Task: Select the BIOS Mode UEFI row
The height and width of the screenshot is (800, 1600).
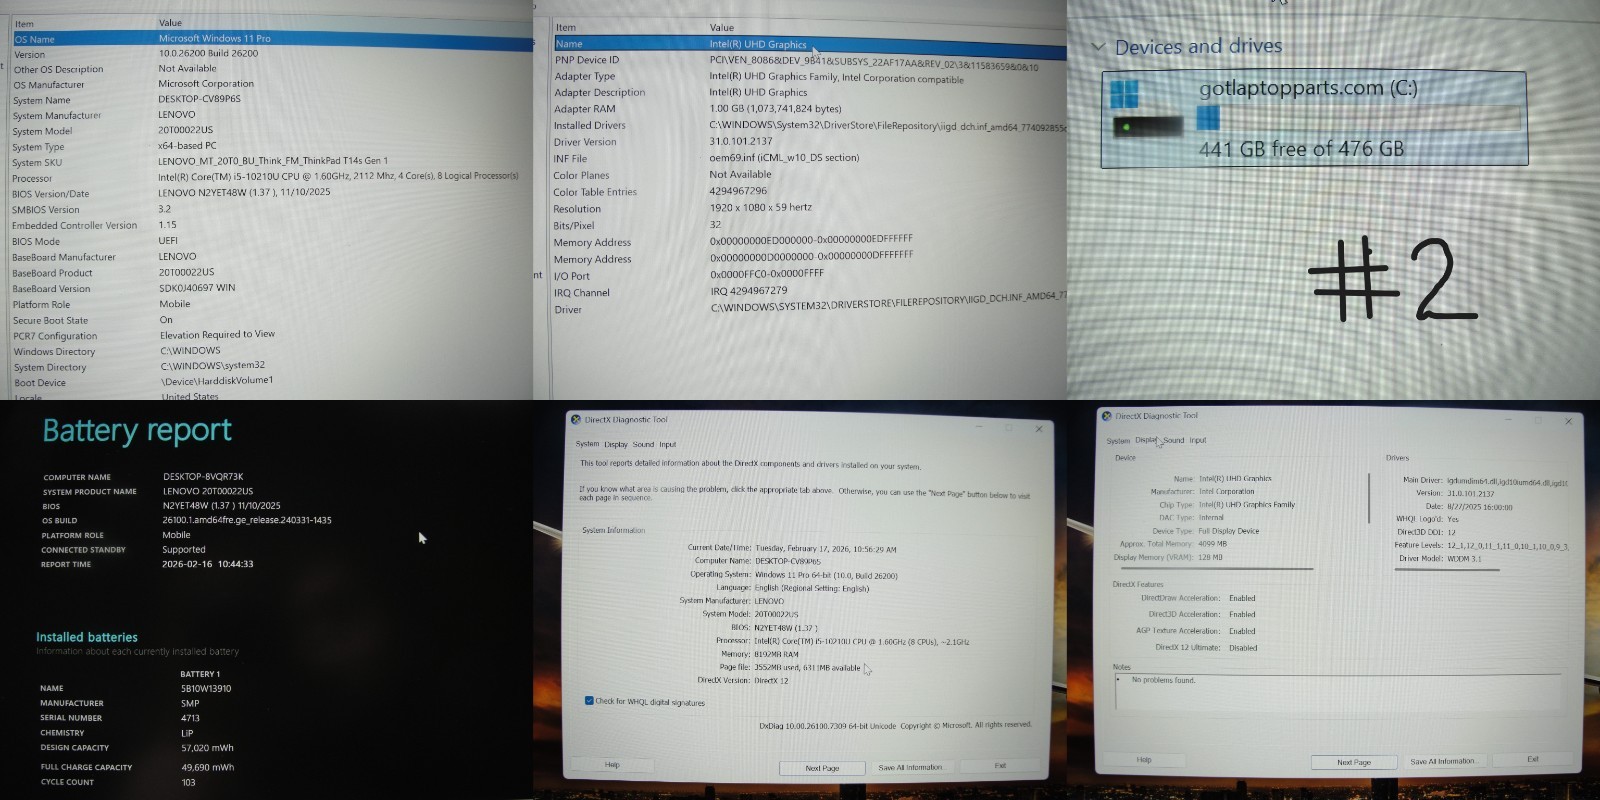Action: (x=272, y=241)
